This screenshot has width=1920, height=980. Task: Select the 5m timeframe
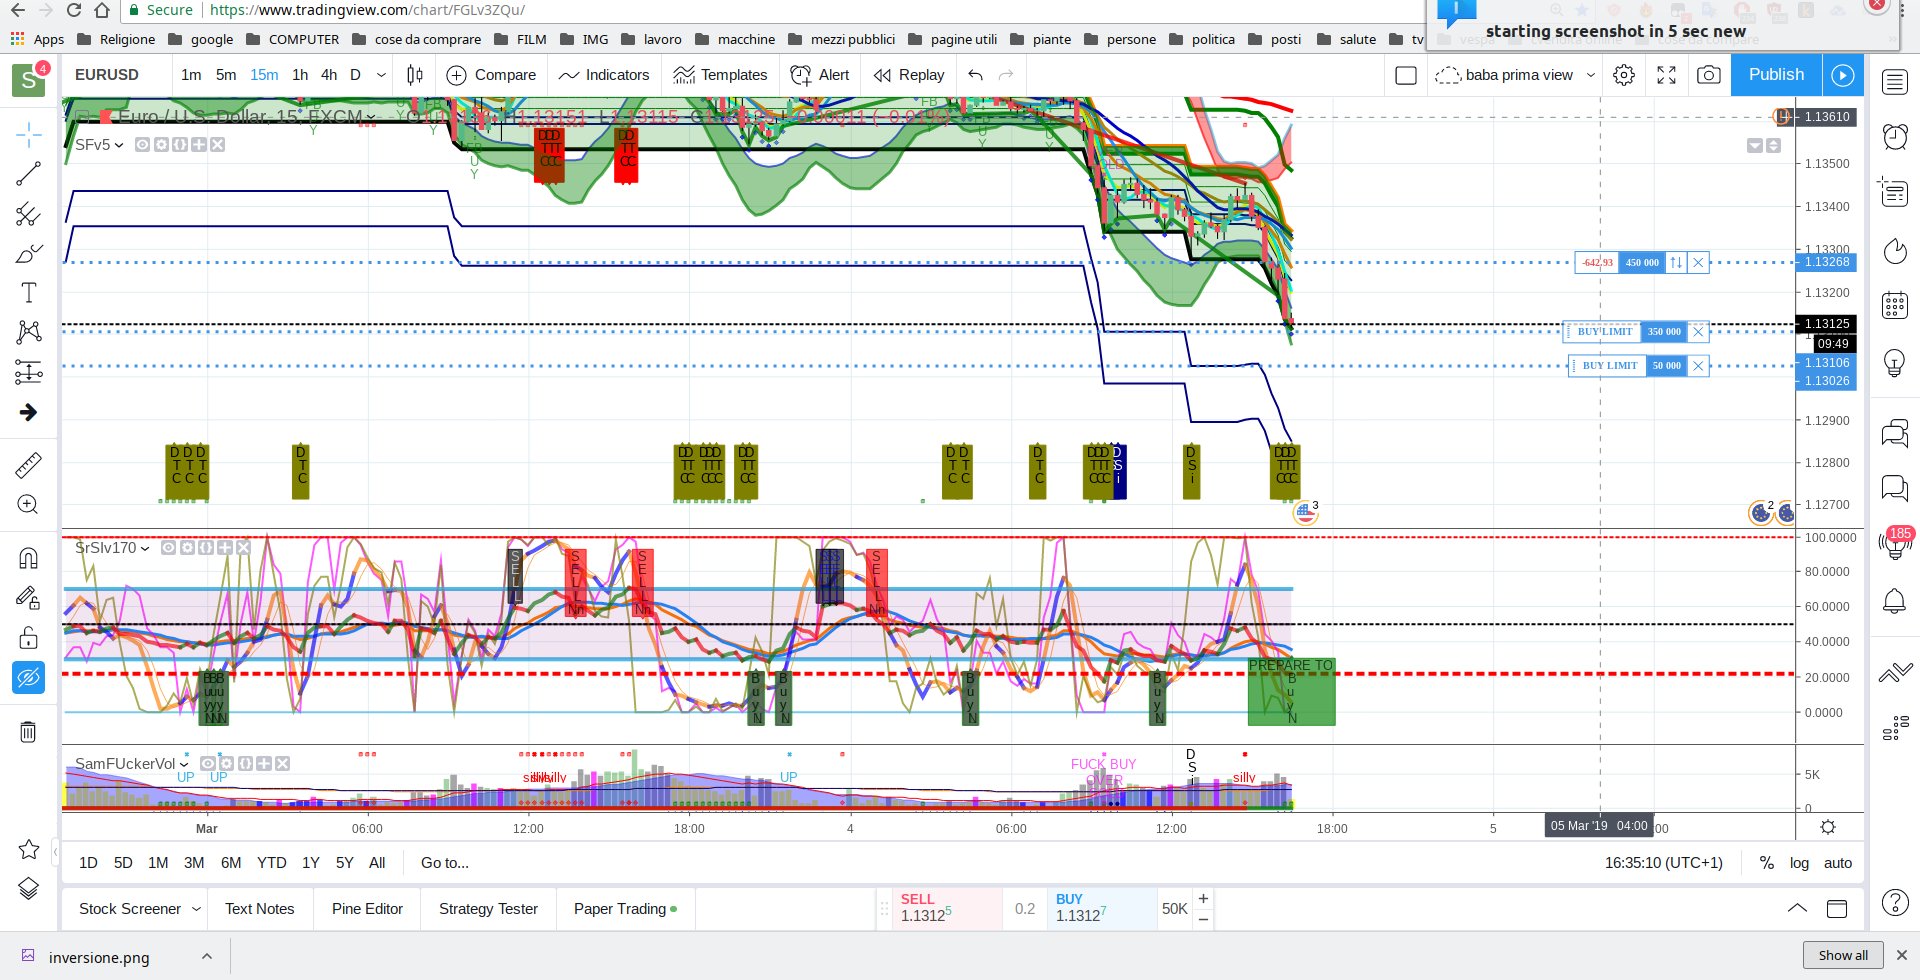(226, 75)
